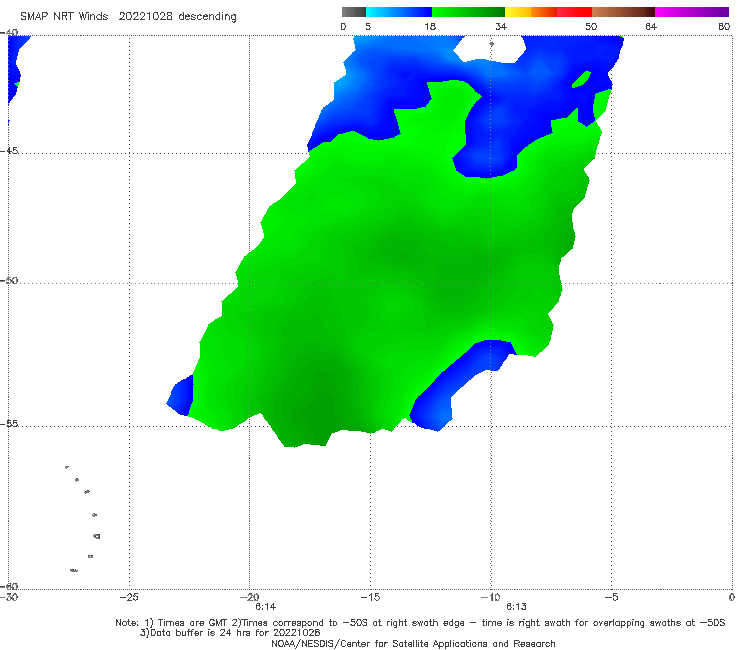Click the '-10' longitude axis label
Viewport: 740px width, 650px height.
[x=490, y=597]
